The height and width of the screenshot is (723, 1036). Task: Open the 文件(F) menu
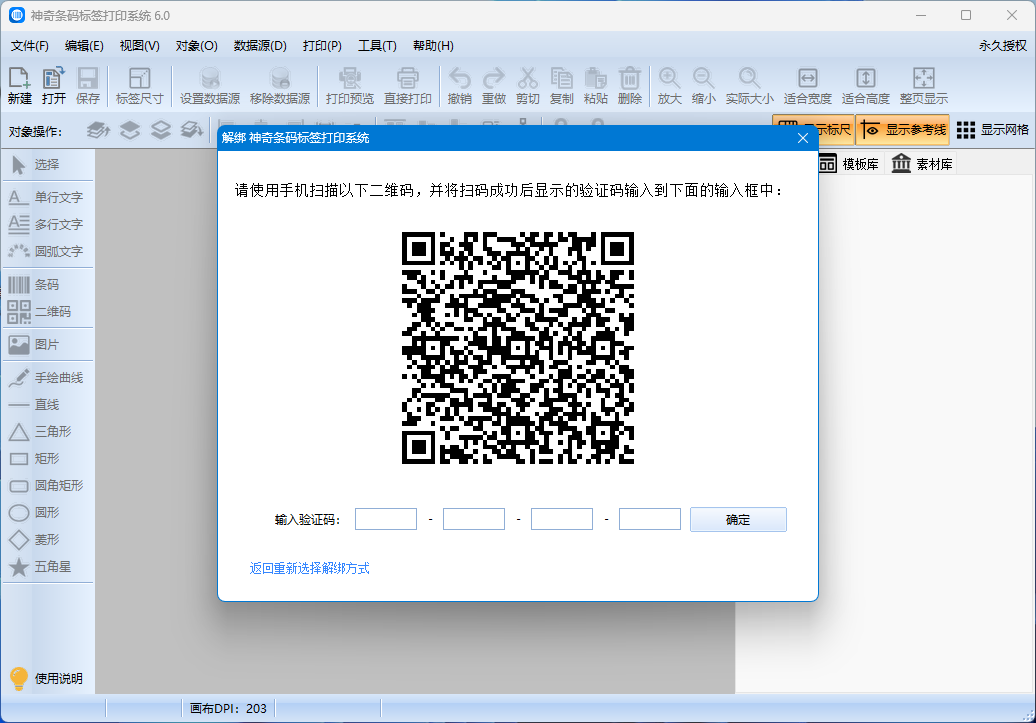pos(30,46)
